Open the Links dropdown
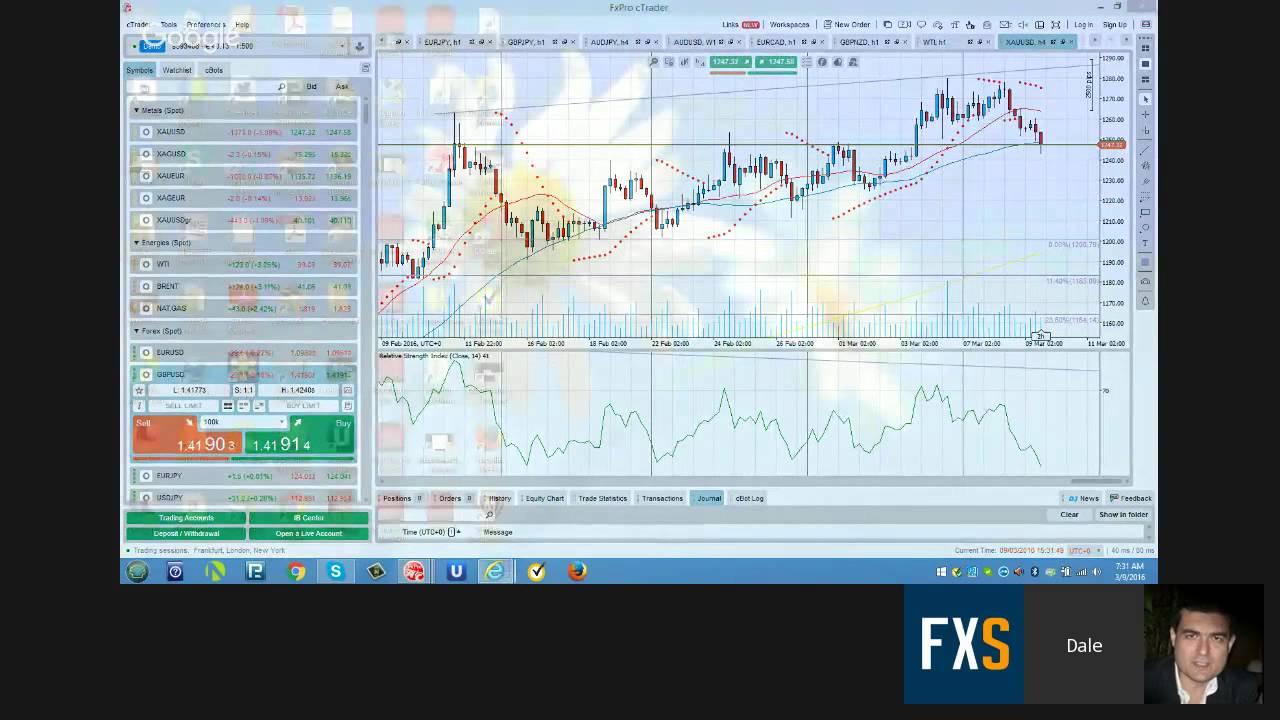The width and height of the screenshot is (1280, 720). [740, 25]
